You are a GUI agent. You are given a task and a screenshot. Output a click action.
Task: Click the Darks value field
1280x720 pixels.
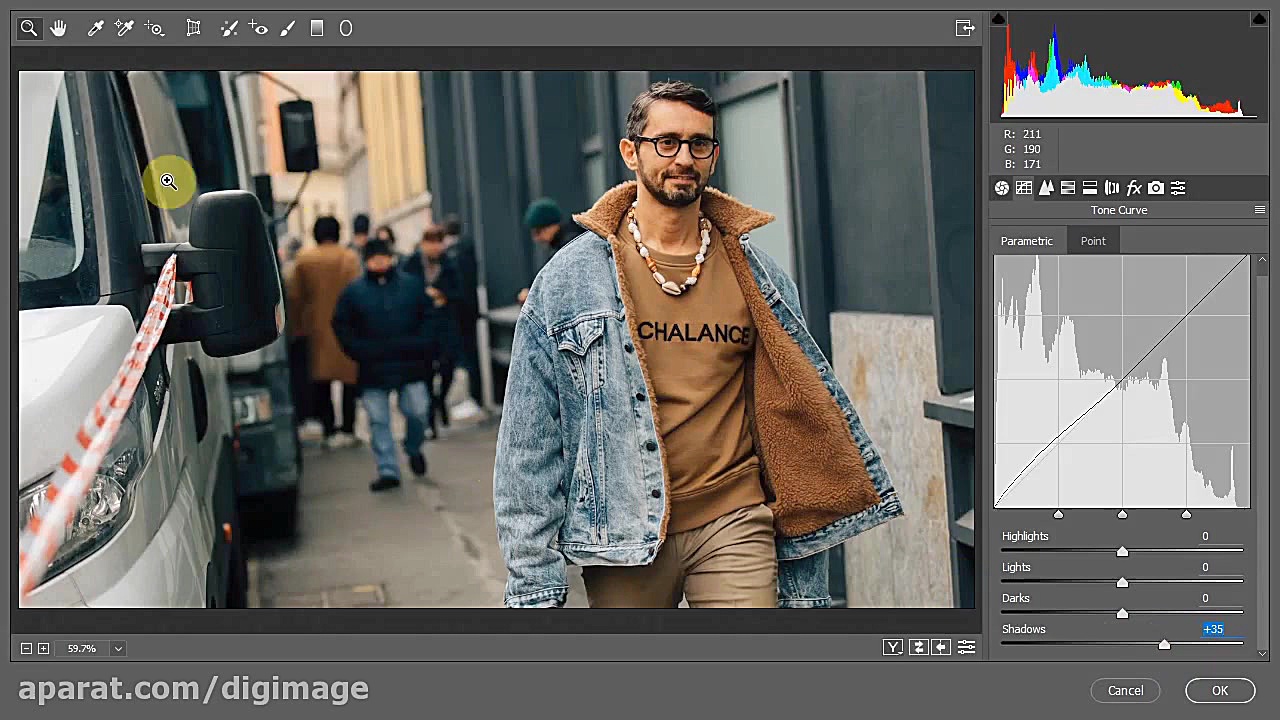[1215, 598]
